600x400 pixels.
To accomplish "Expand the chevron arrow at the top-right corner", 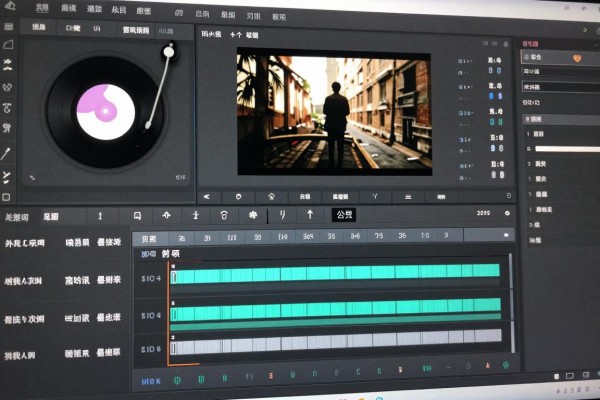I will (585, 29).
